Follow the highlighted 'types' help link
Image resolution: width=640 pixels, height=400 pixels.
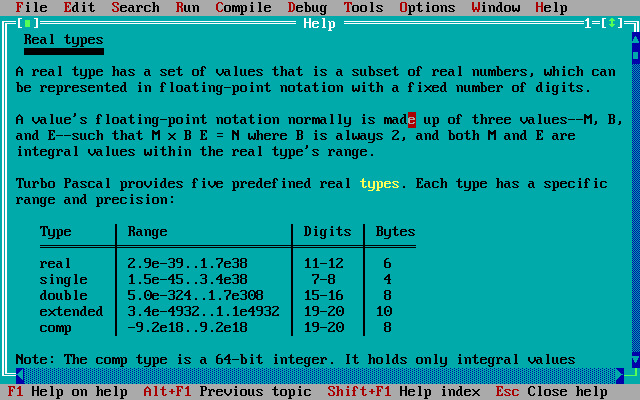(379, 184)
